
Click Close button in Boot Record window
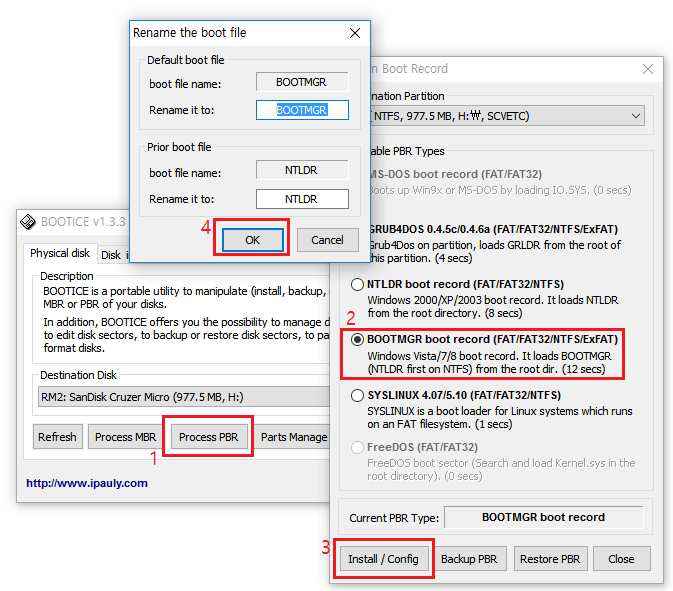click(x=621, y=559)
